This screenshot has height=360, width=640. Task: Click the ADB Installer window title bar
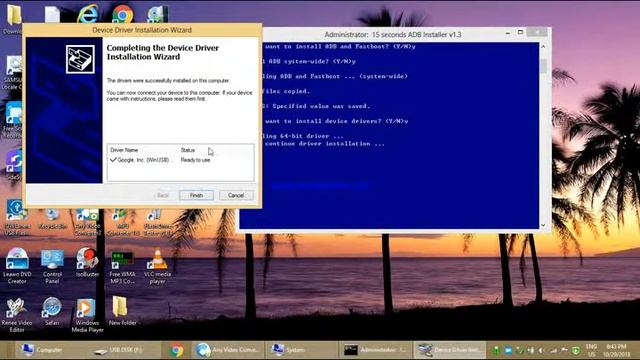pos(393,35)
